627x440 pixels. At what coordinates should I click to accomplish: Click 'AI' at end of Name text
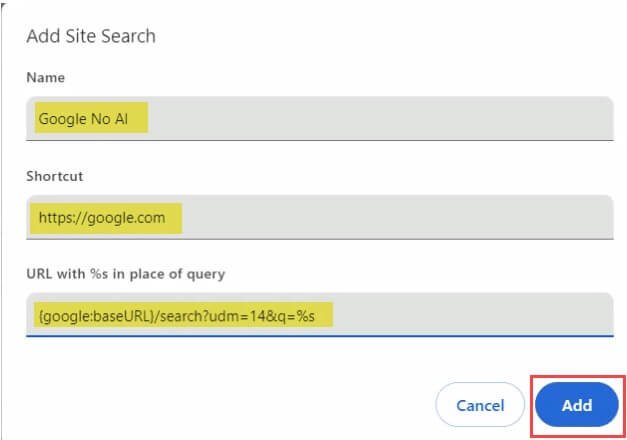(122, 119)
